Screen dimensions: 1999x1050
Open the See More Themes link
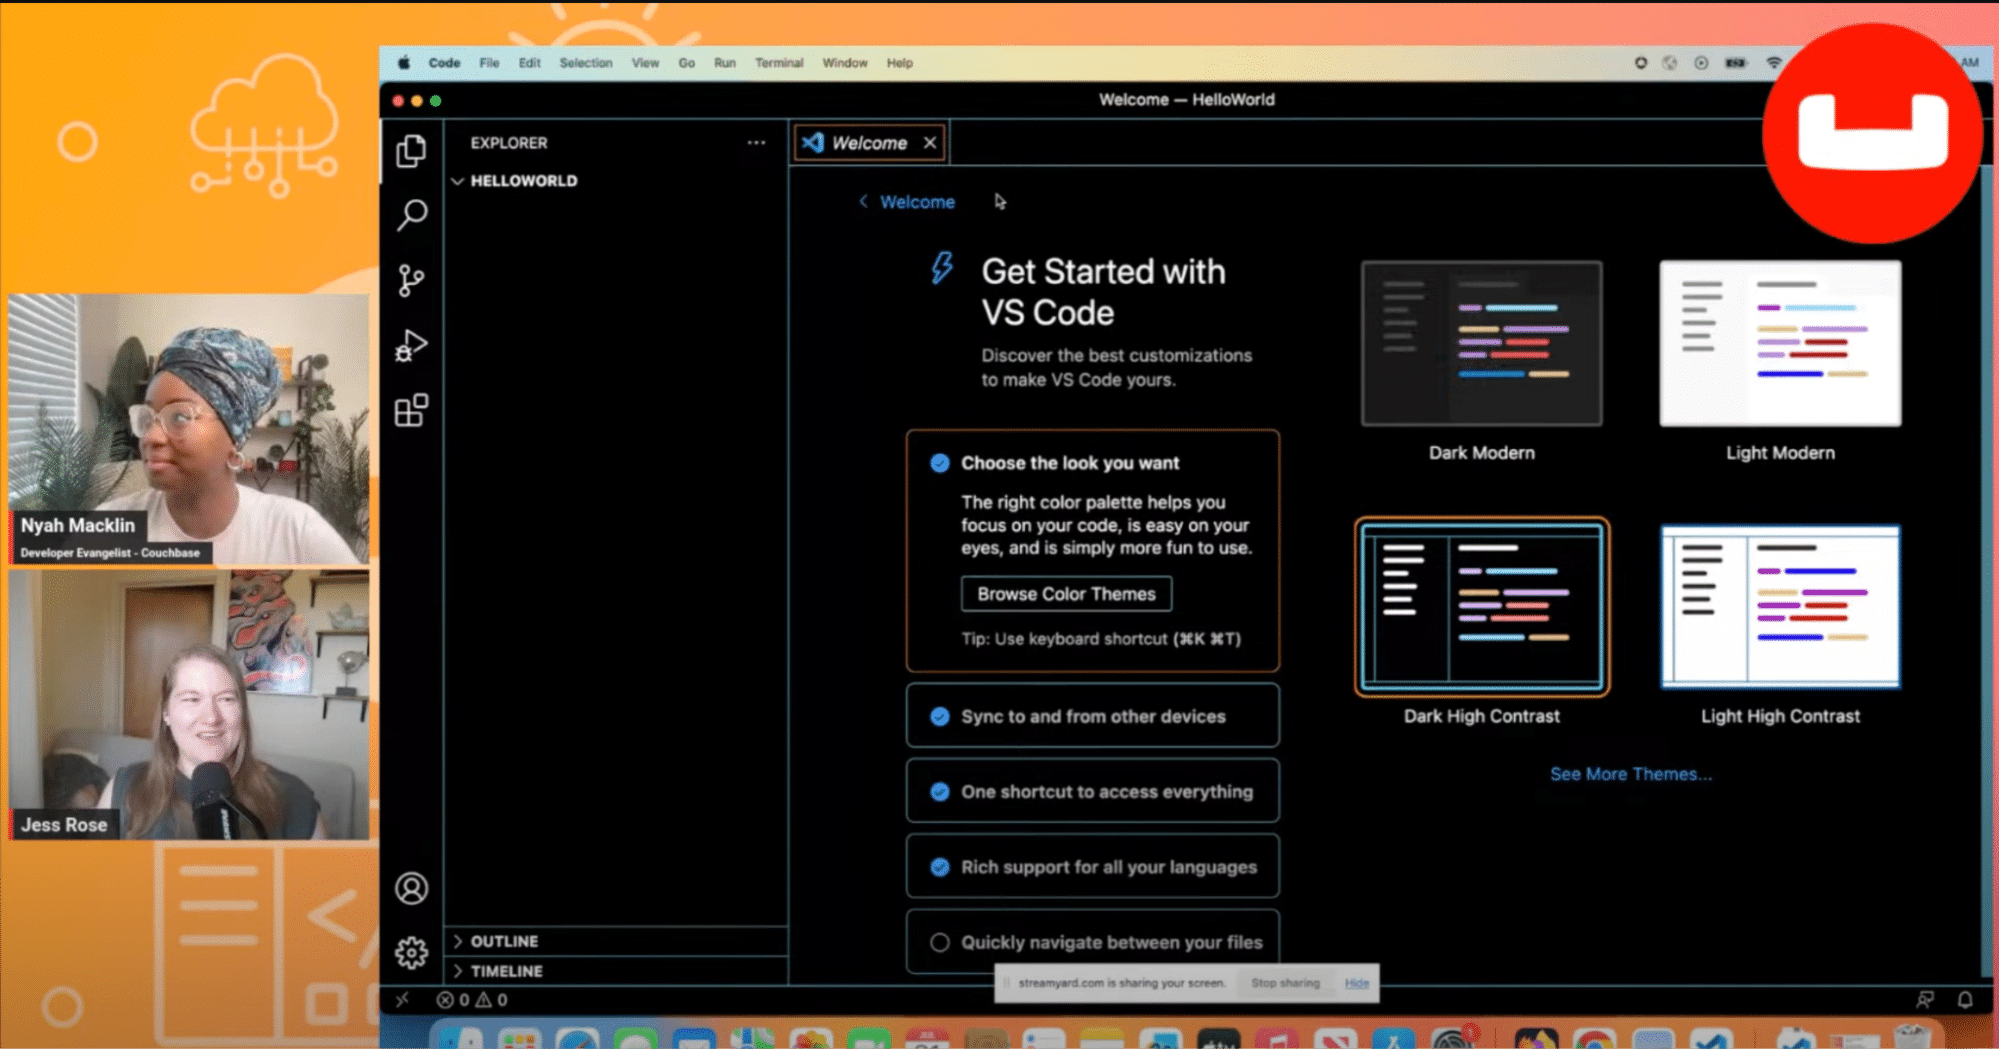point(1630,774)
